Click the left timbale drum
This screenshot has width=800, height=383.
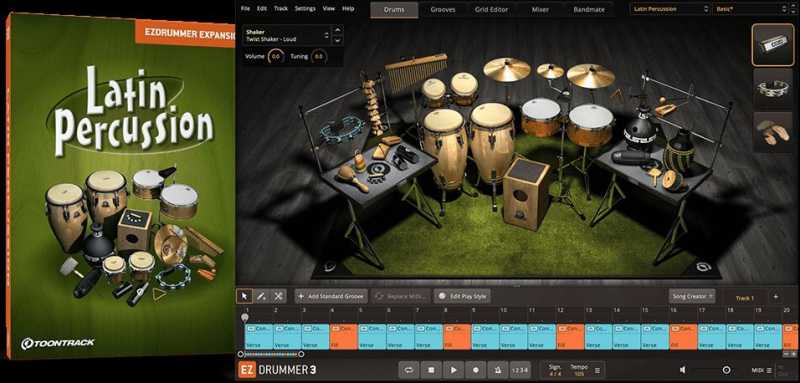click(541, 117)
